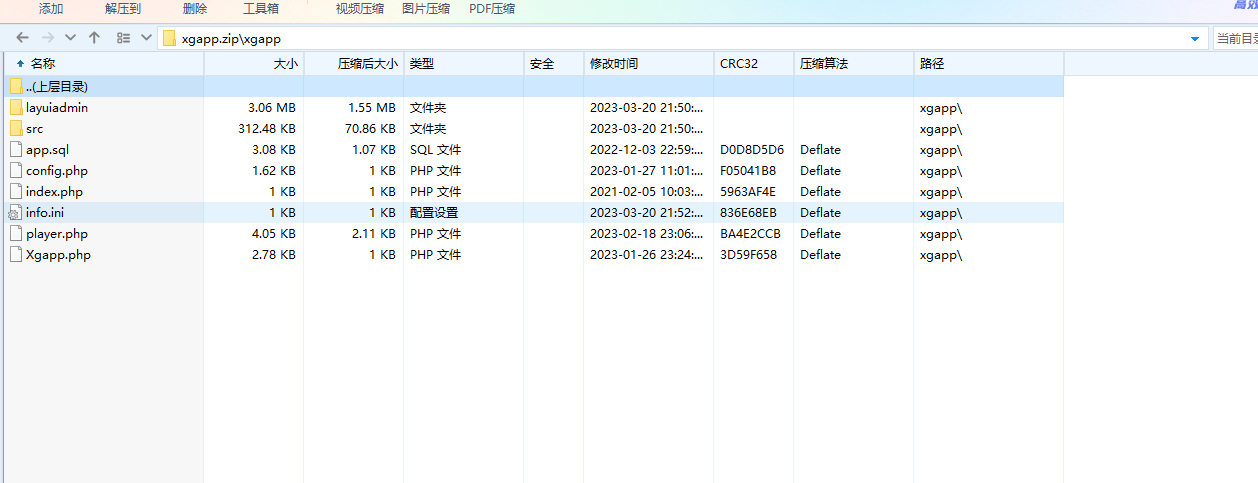The image size is (1258, 483).
Task: Click the list view mode icon
Action: pyautogui.click(x=123, y=38)
